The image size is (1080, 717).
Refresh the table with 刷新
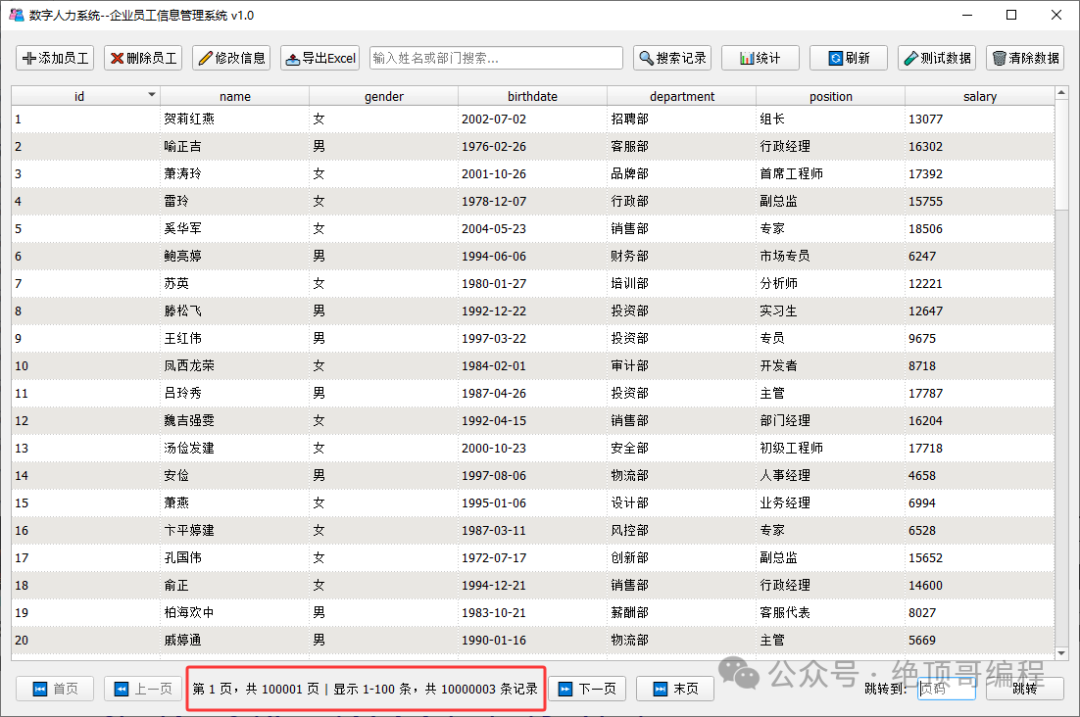tap(849, 58)
